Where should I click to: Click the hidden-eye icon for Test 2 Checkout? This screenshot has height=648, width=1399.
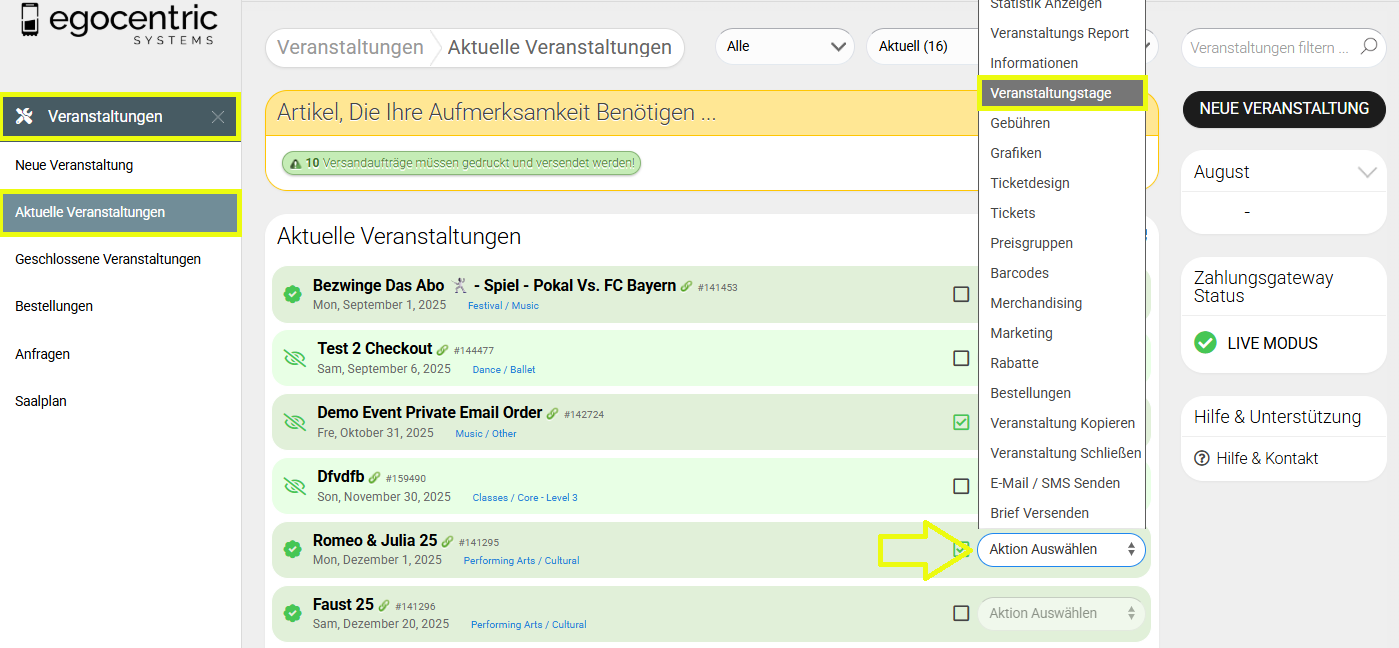(x=294, y=358)
